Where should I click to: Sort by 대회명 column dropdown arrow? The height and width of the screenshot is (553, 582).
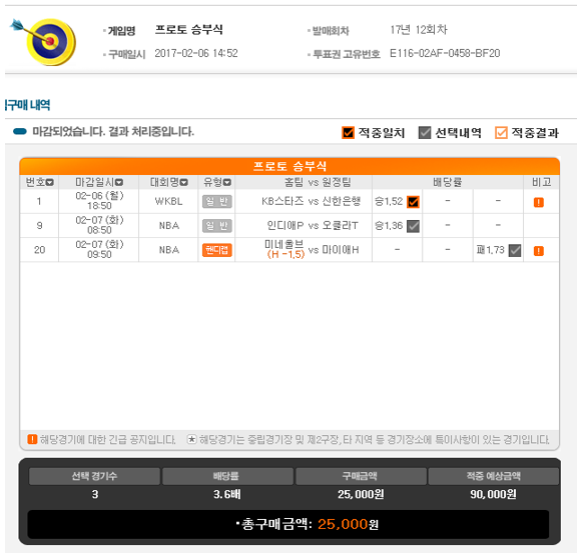point(184,182)
